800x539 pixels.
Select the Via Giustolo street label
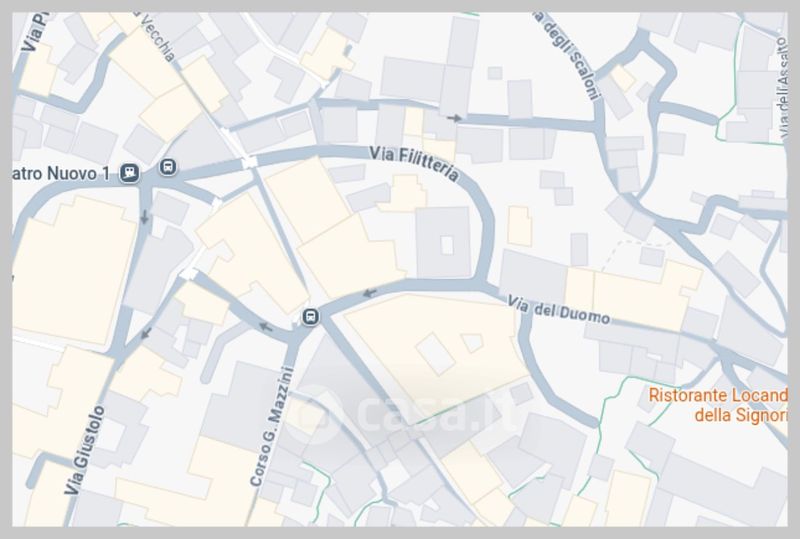point(85,450)
